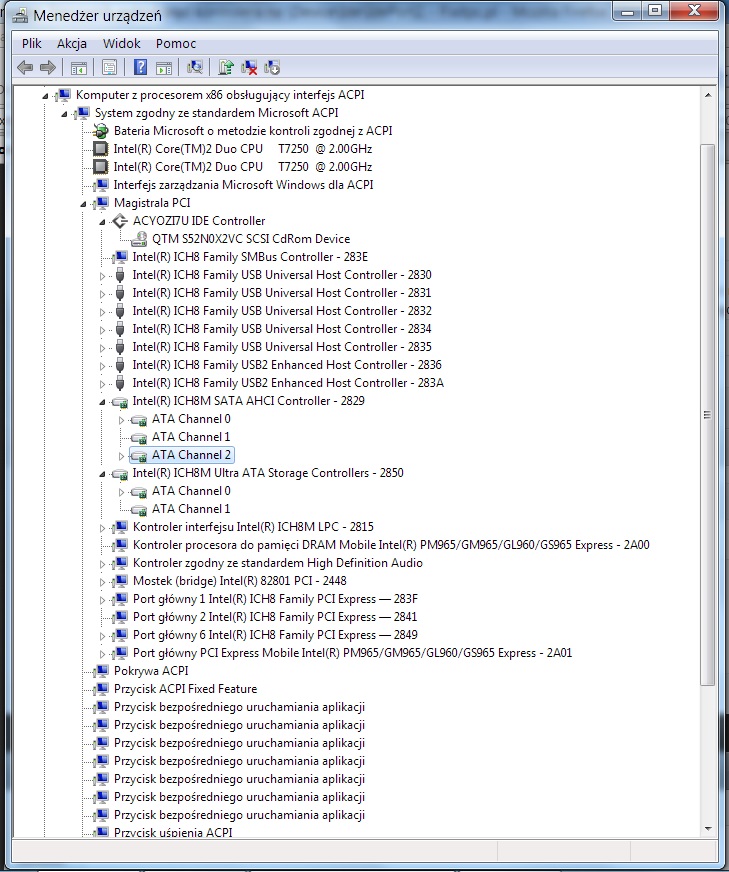The image size is (729, 872).
Task: Click the Device Manager title bar icon
Action: (21, 16)
